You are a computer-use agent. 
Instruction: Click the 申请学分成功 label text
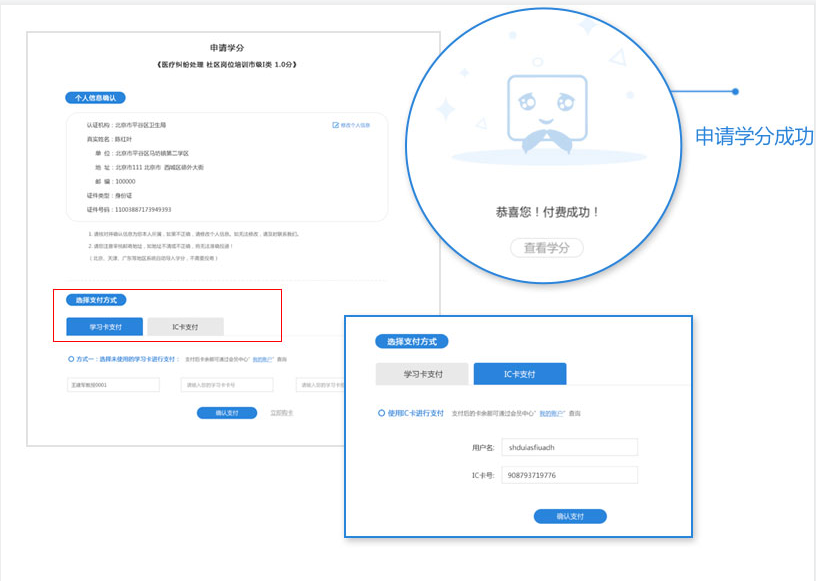[755, 135]
